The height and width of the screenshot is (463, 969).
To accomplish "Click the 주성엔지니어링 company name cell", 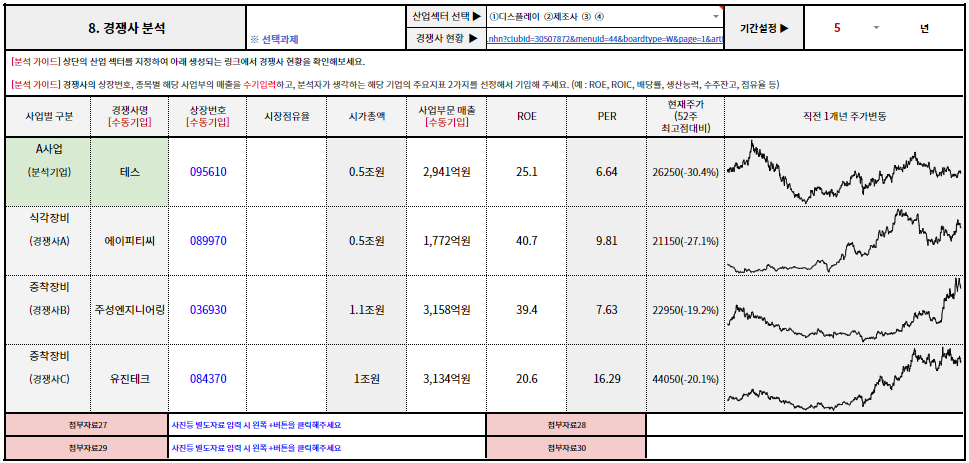I will (130, 310).
